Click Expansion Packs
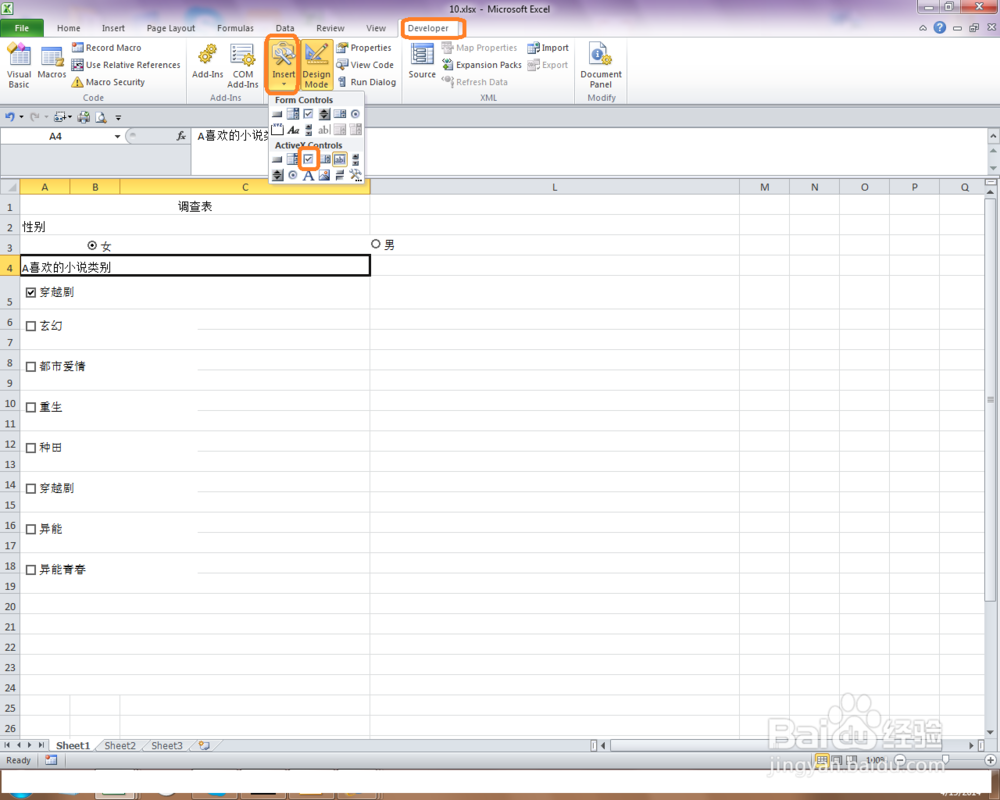 pyautogui.click(x=482, y=65)
